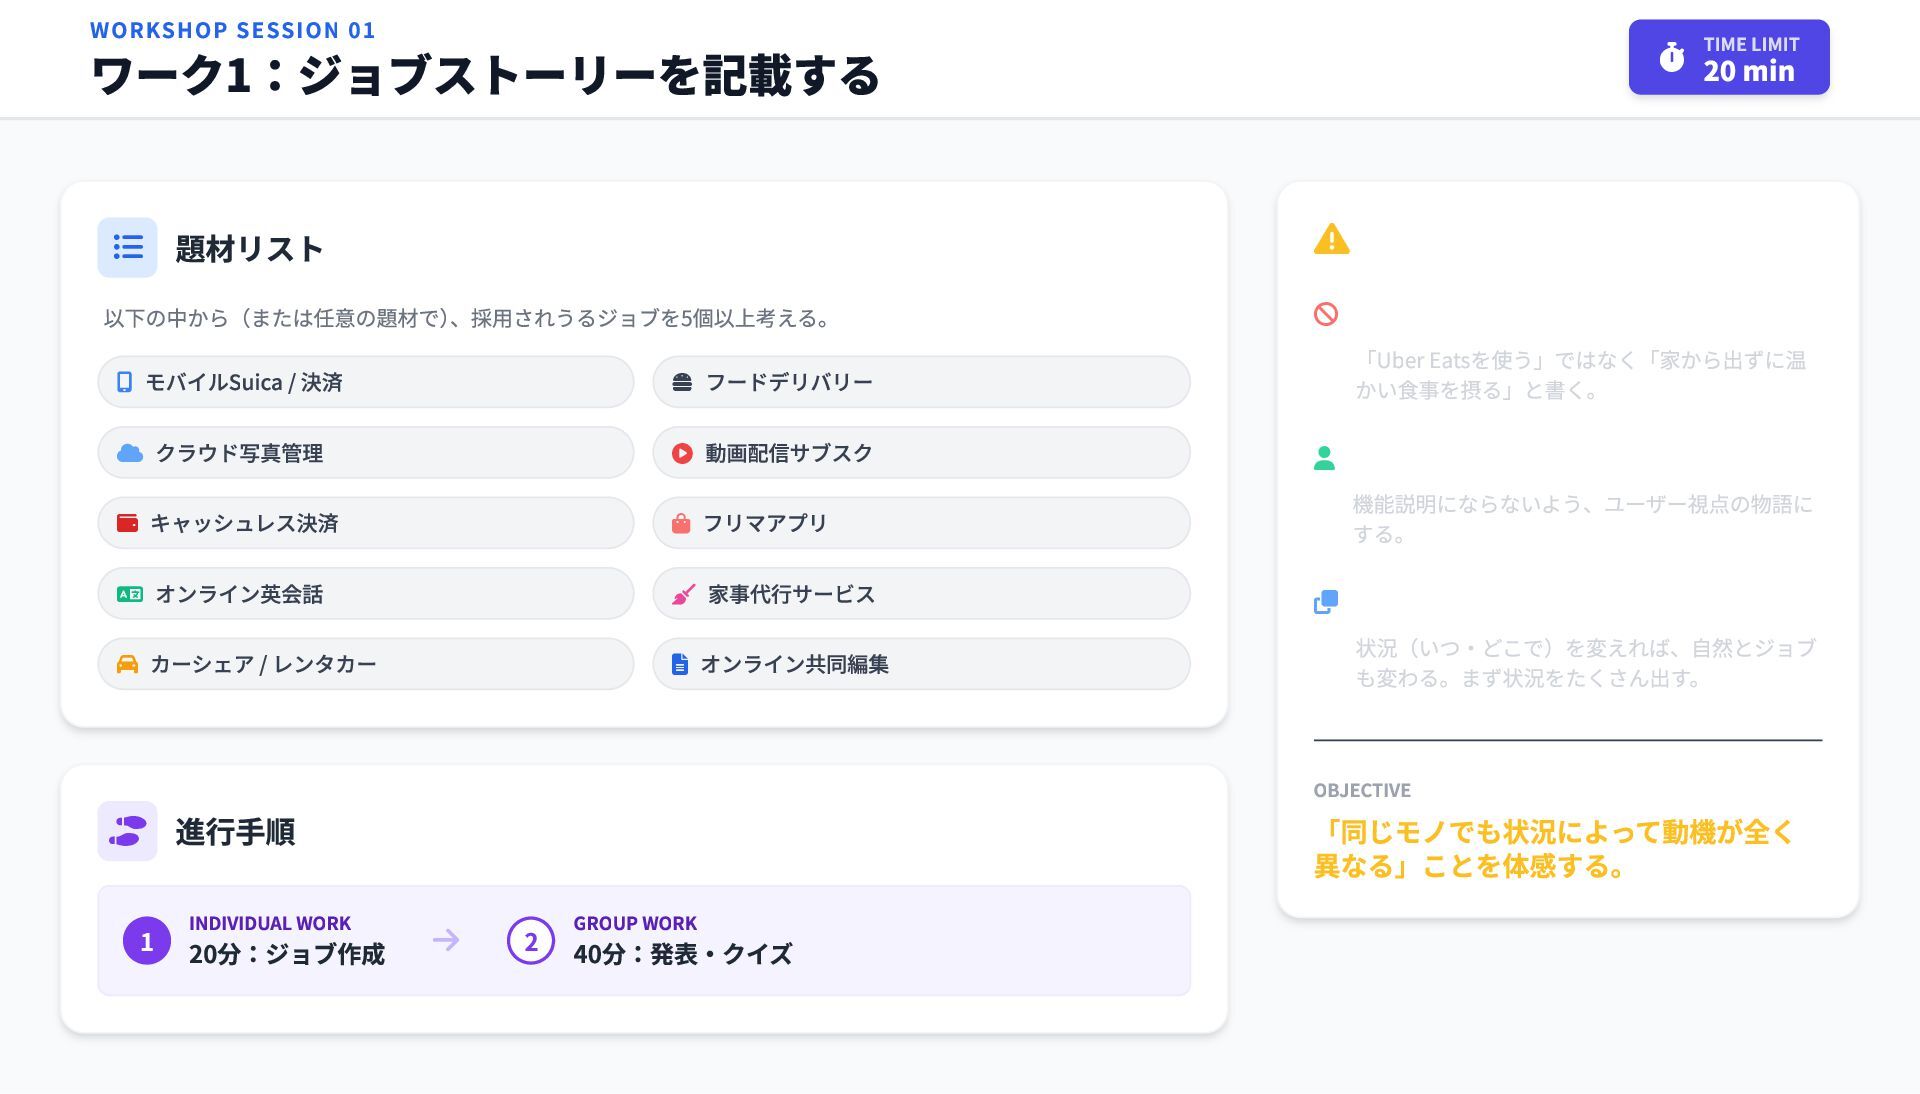Click the cloud icon in クラウド写真管理
The height and width of the screenshot is (1094, 1920).
pos(130,453)
